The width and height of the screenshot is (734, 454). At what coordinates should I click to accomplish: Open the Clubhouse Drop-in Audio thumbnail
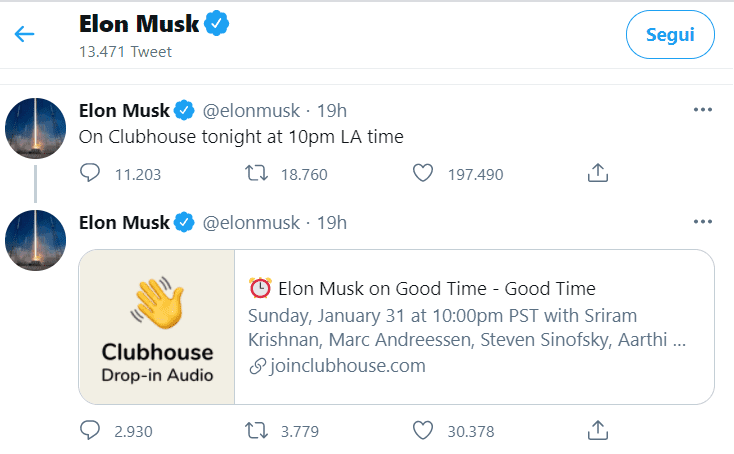(x=157, y=327)
